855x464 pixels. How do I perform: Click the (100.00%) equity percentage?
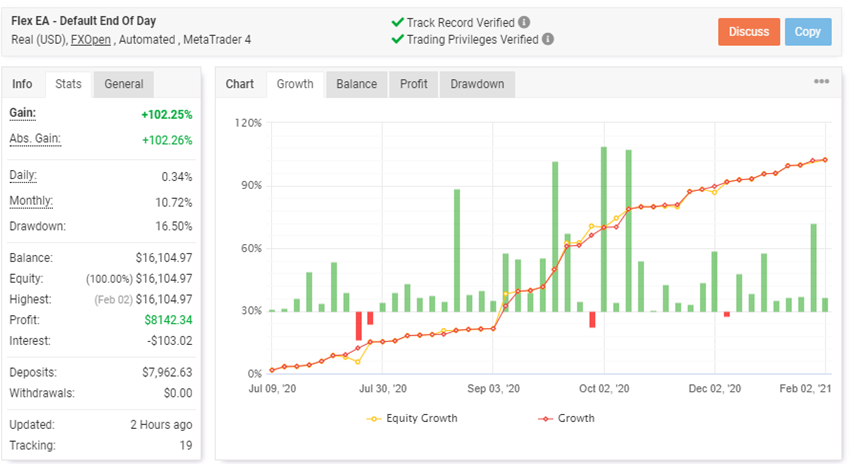pyautogui.click(x=109, y=279)
